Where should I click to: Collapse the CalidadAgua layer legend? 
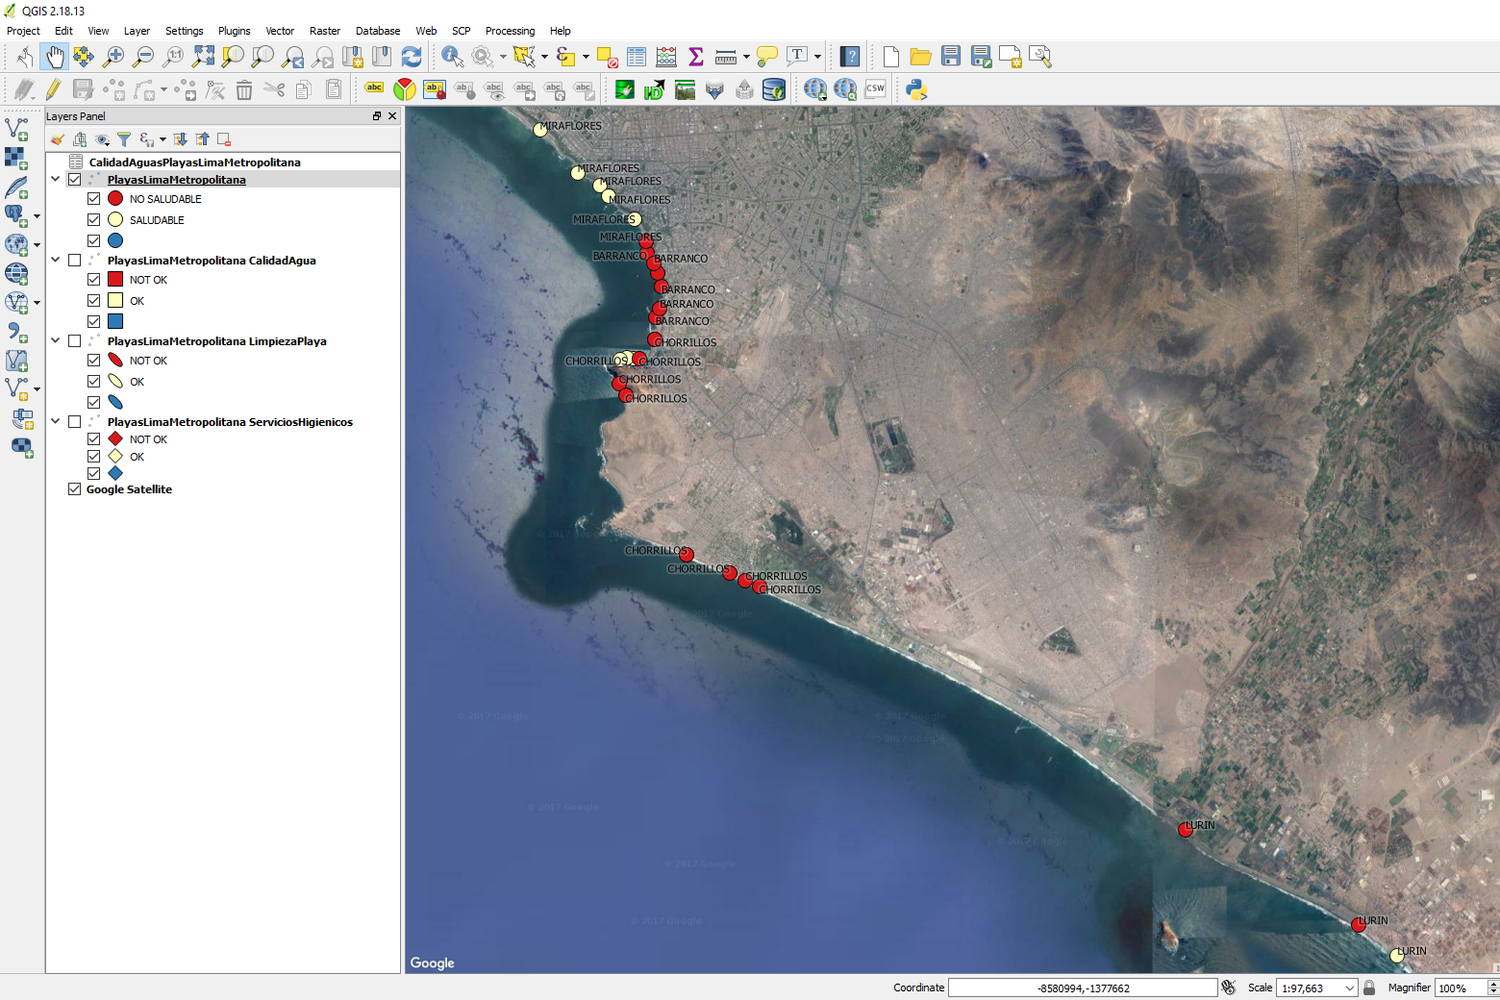pos(56,260)
